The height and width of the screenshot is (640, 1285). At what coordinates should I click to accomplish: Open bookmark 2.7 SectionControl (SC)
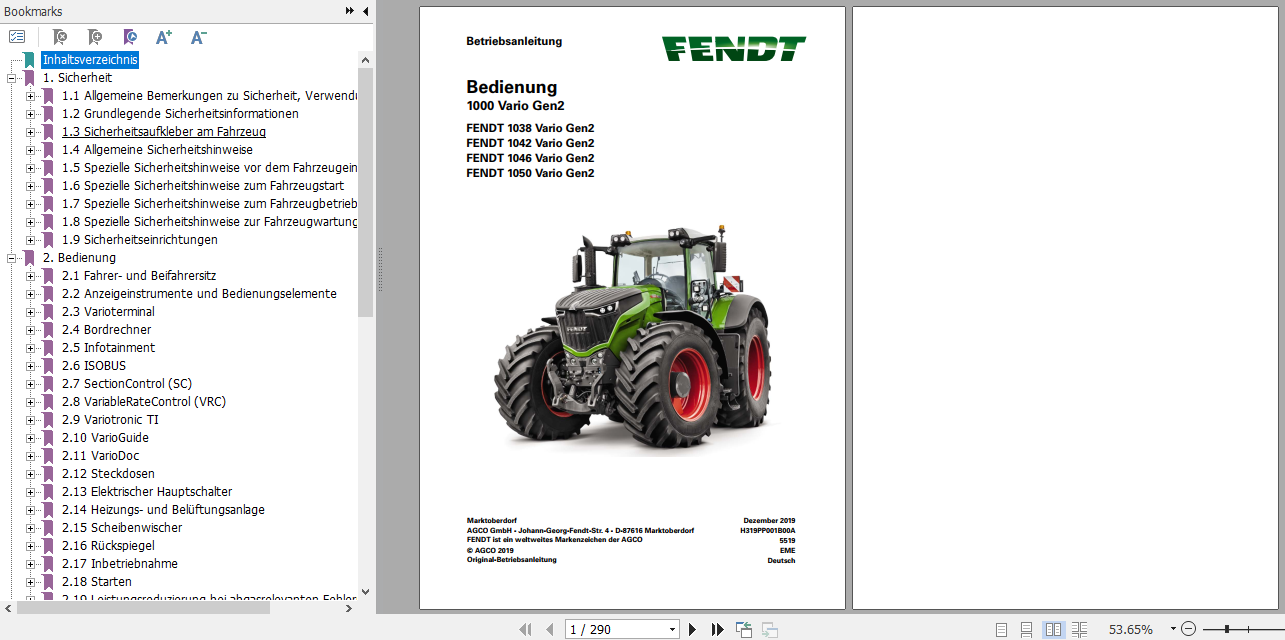coord(126,384)
